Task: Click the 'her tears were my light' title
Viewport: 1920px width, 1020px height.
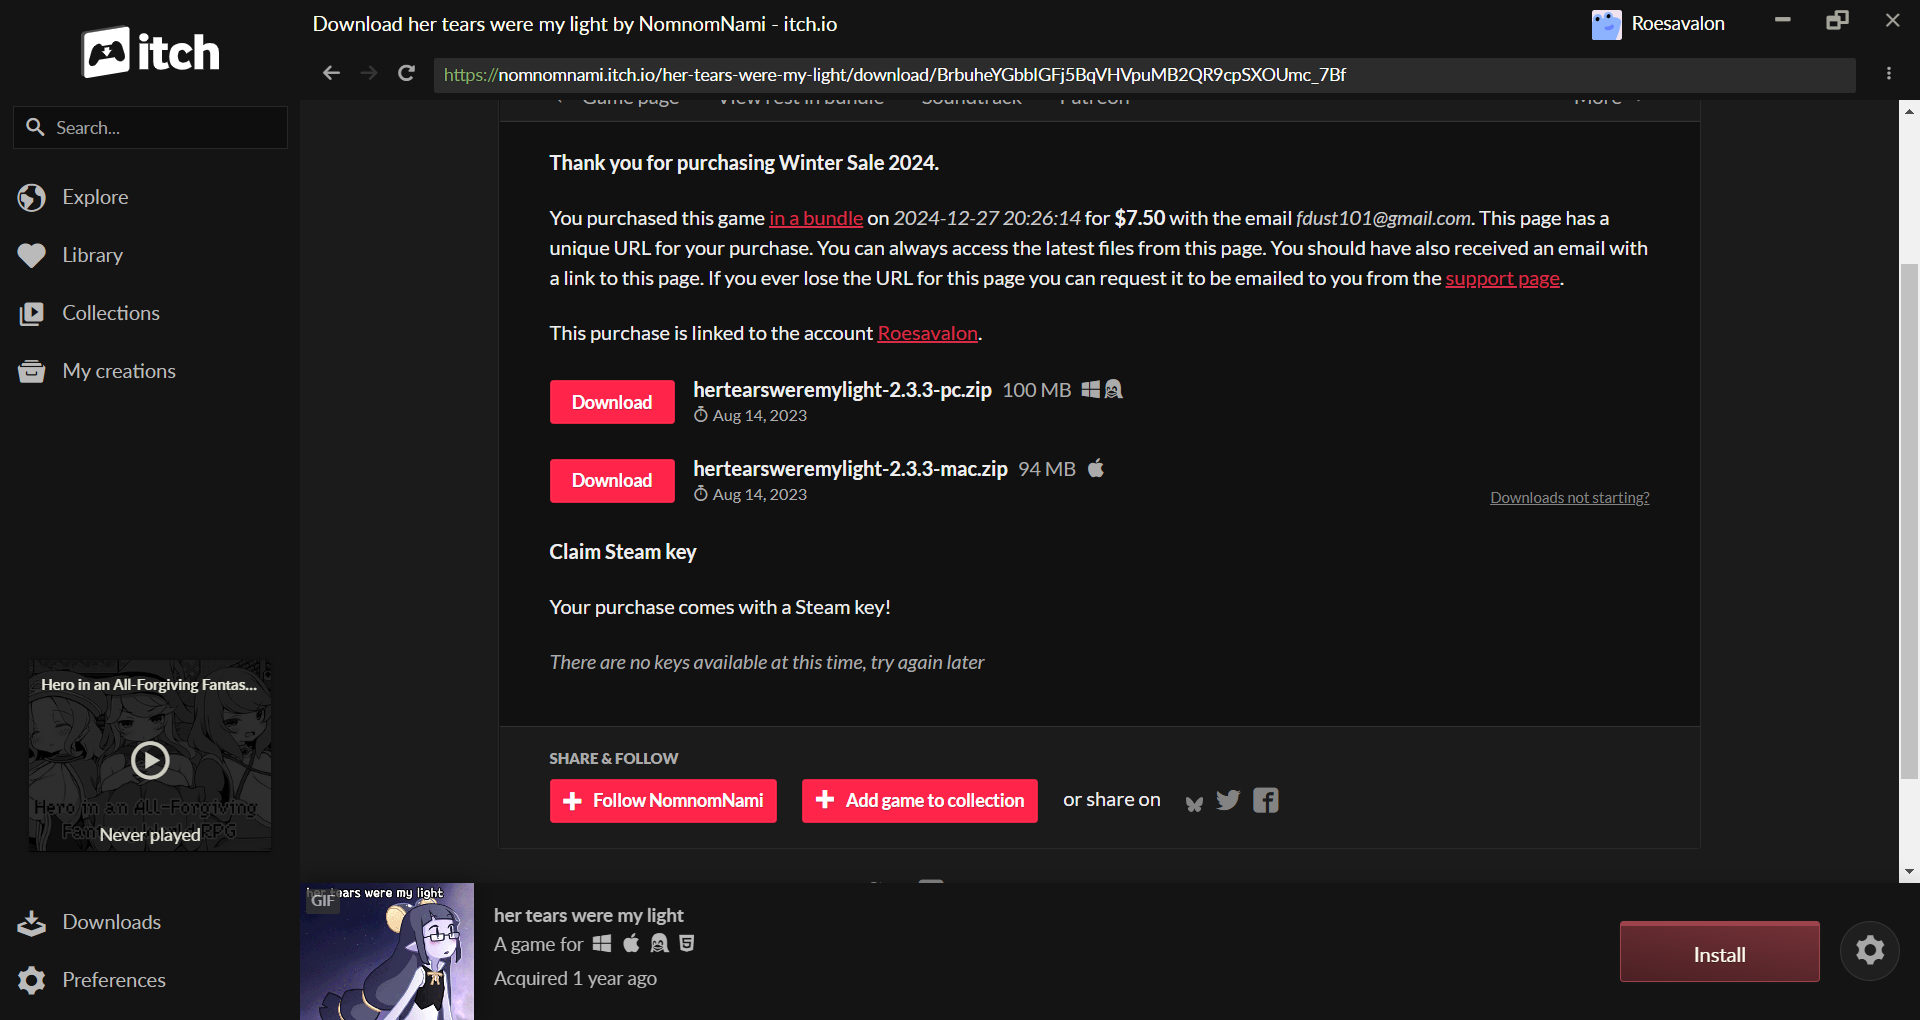Action: click(x=589, y=915)
